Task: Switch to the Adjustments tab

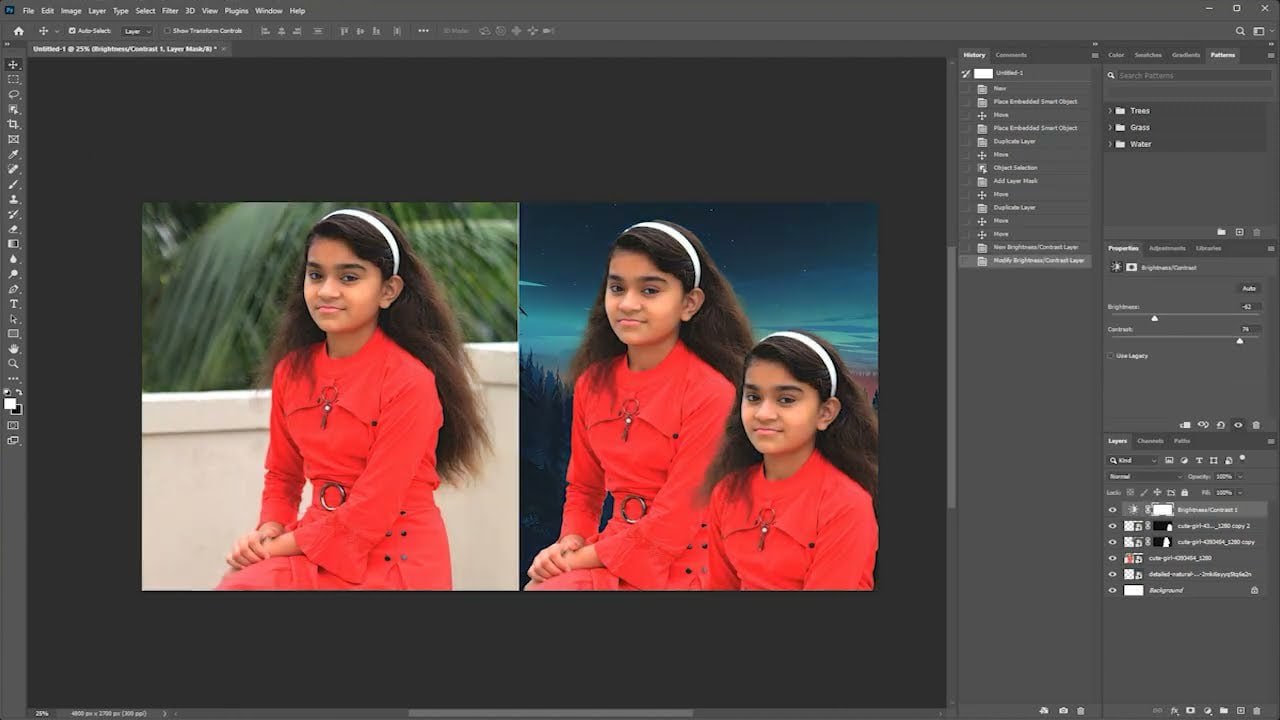Action: pos(1167,248)
